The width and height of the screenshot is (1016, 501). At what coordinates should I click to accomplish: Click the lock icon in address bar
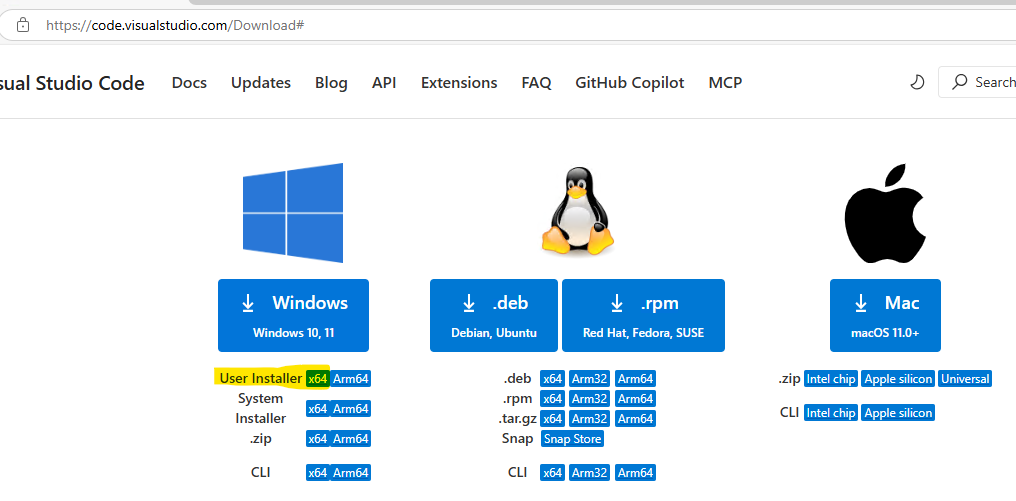click(x=23, y=25)
